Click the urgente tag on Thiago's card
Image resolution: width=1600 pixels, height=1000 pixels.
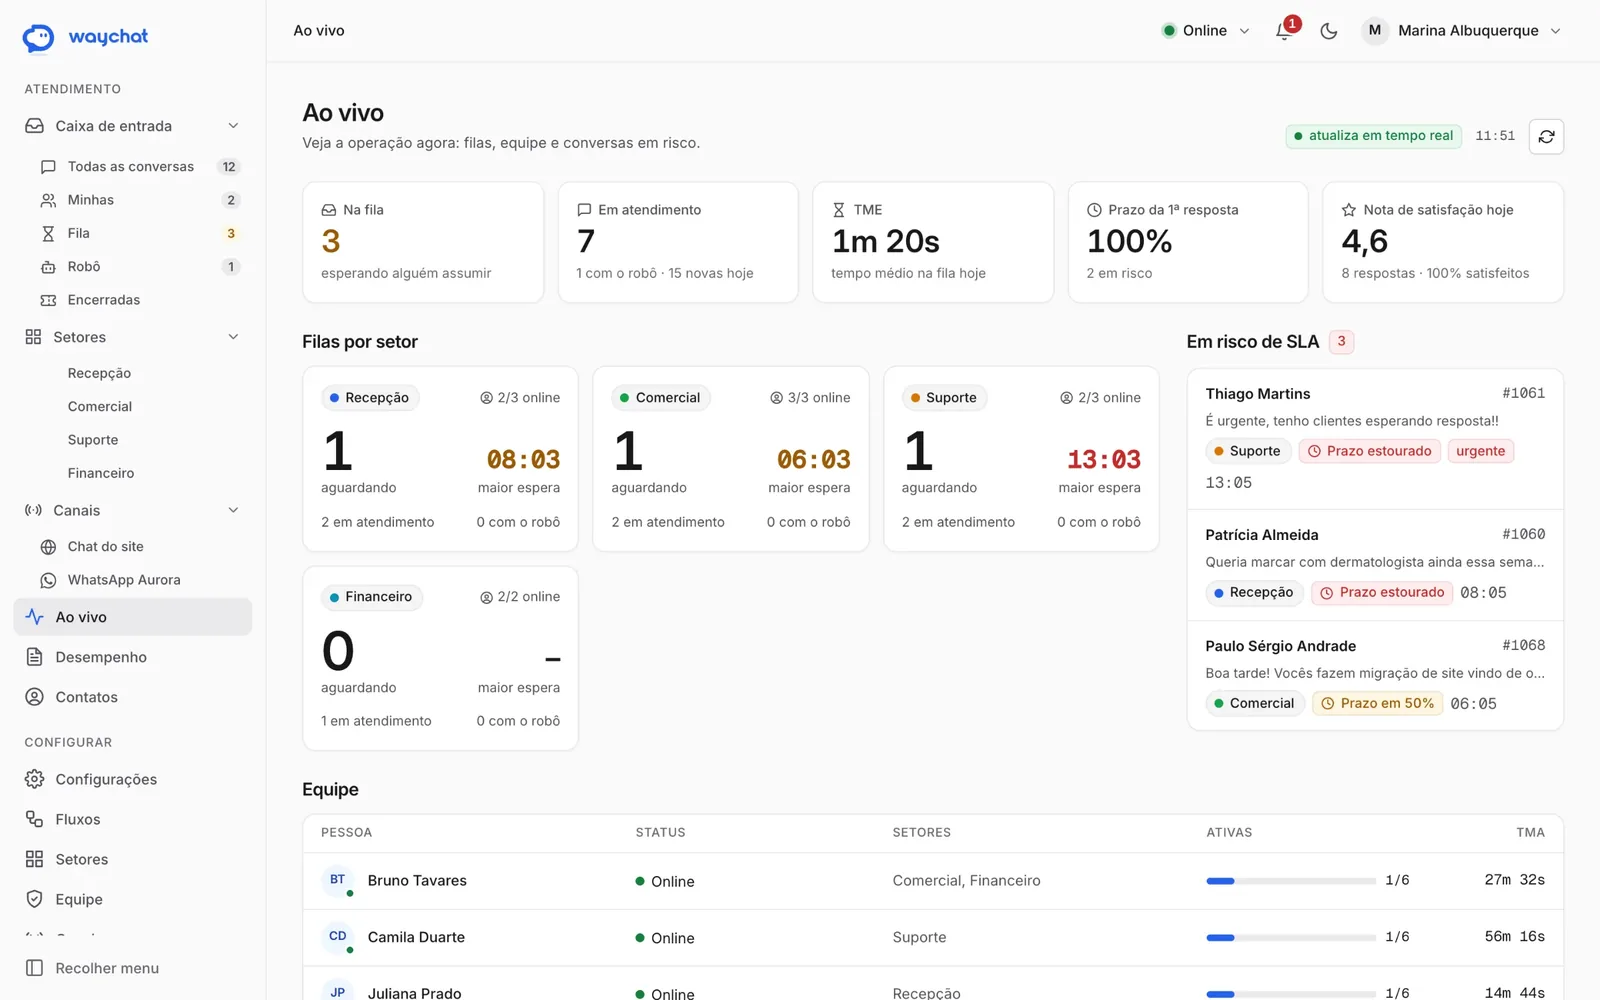coord(1480,451)
